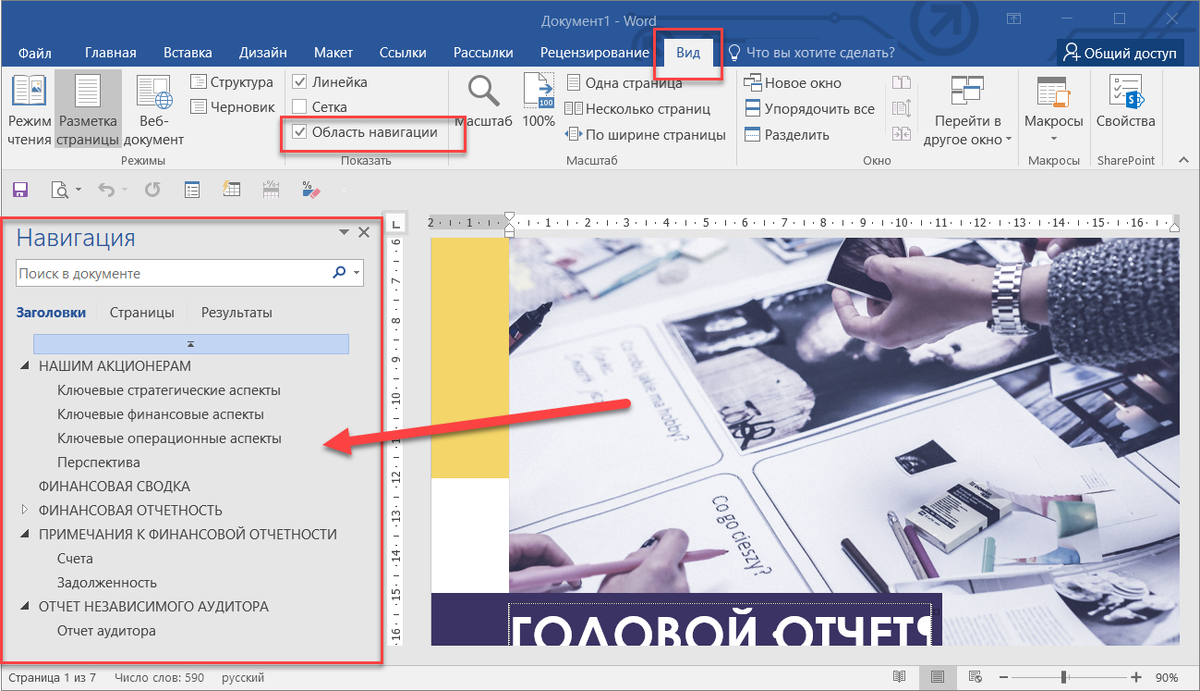
Task: Save the document with the purple floppy icon
Action: coord(20,188)
